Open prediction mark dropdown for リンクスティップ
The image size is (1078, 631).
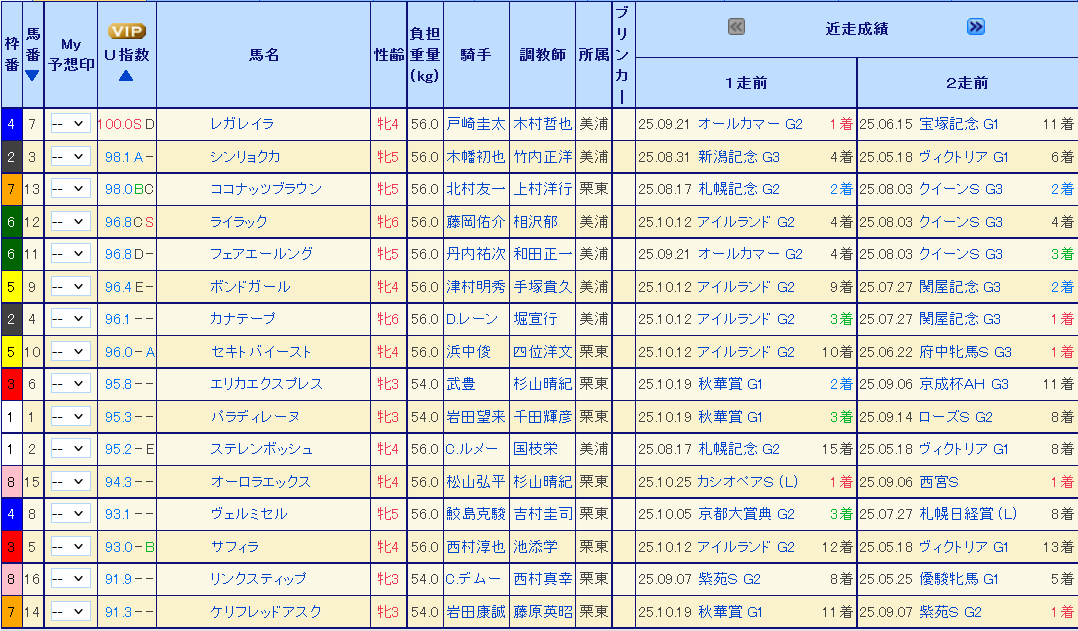tap(70, 579)
